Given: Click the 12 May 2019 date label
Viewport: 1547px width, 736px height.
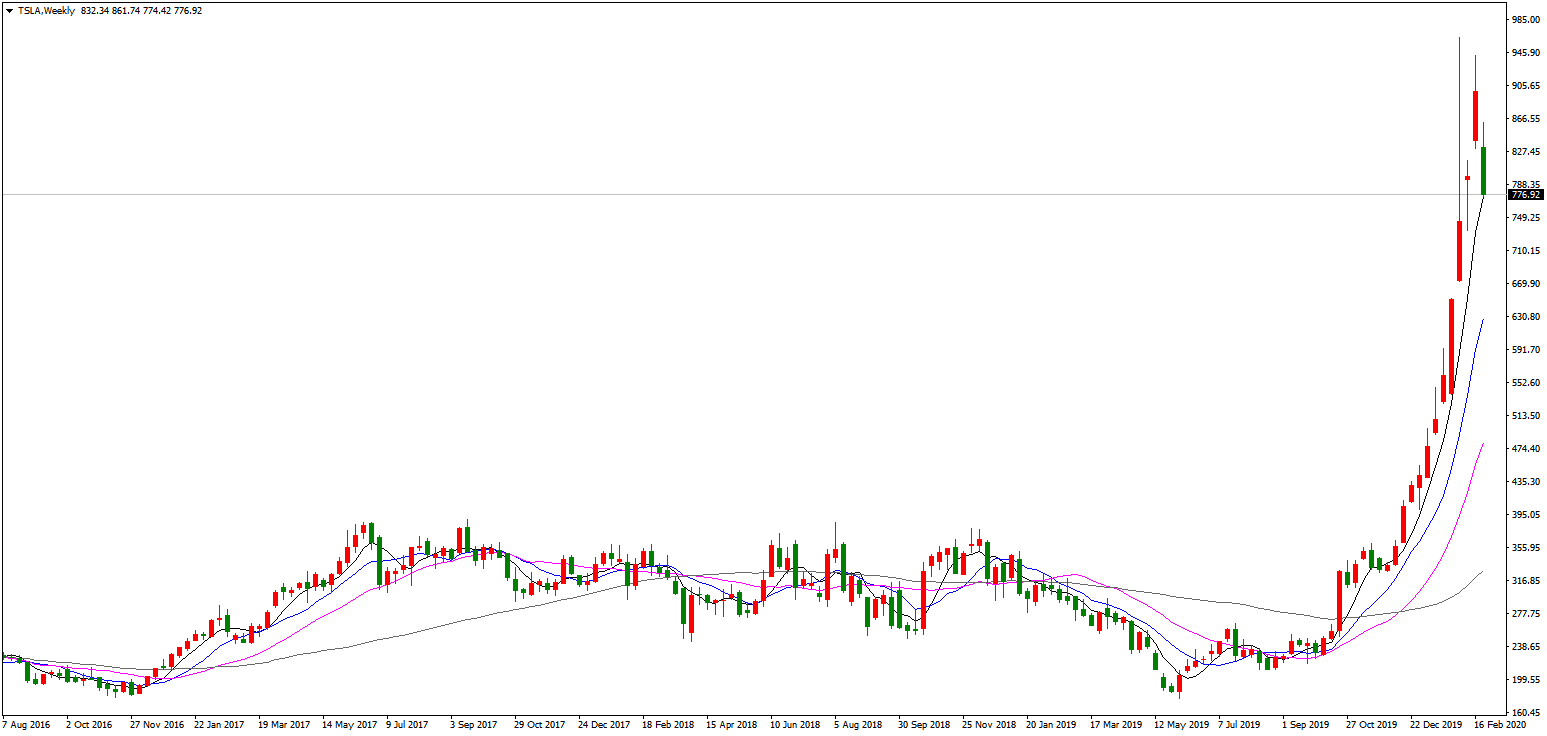Looking at the screenshot, I should tap(1180, 724).
